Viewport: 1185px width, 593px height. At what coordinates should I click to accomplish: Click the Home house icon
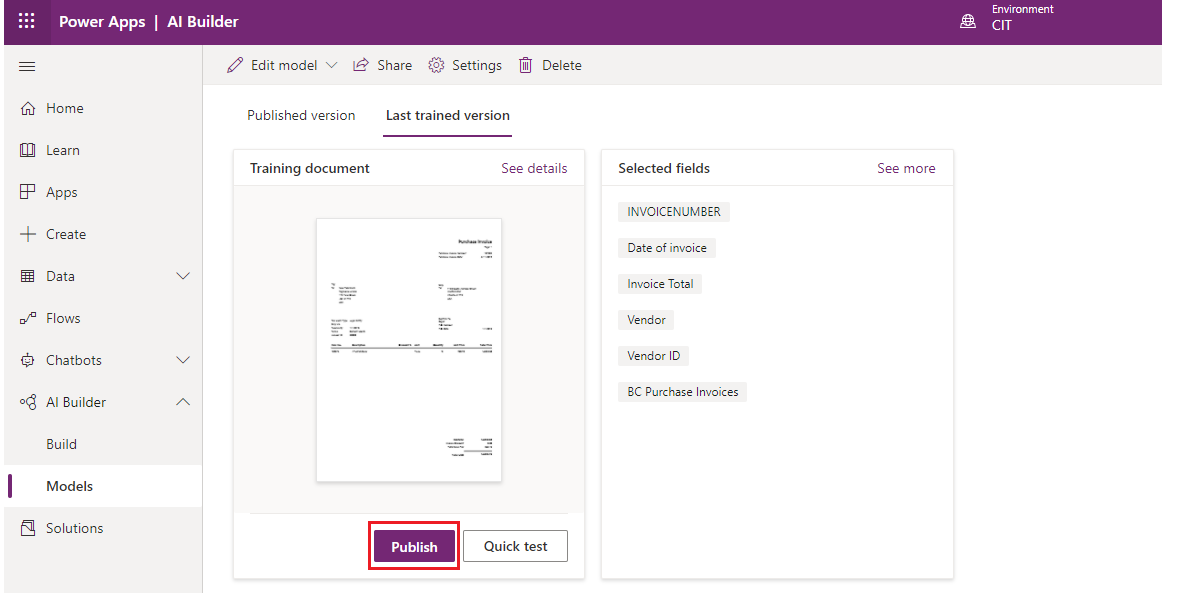click(x=28, y=108)
